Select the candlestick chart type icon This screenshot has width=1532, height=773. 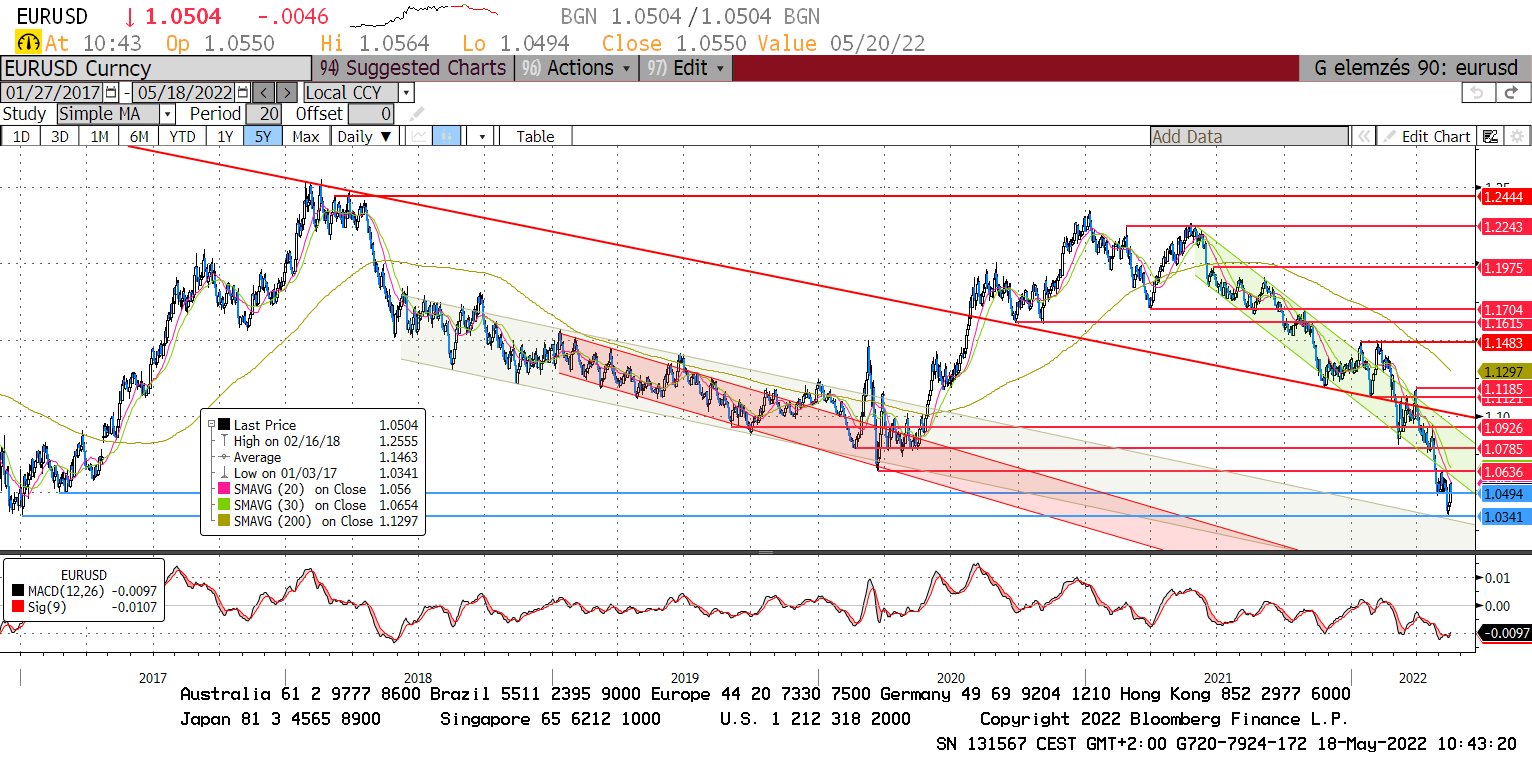(446, 136)
